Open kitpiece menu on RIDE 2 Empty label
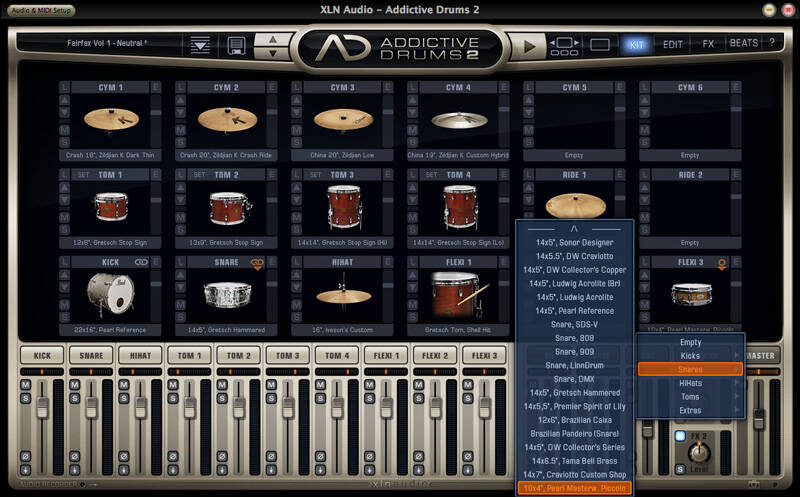Image resolution: width=800 pixels, height=497 pixels. [690, 243]
